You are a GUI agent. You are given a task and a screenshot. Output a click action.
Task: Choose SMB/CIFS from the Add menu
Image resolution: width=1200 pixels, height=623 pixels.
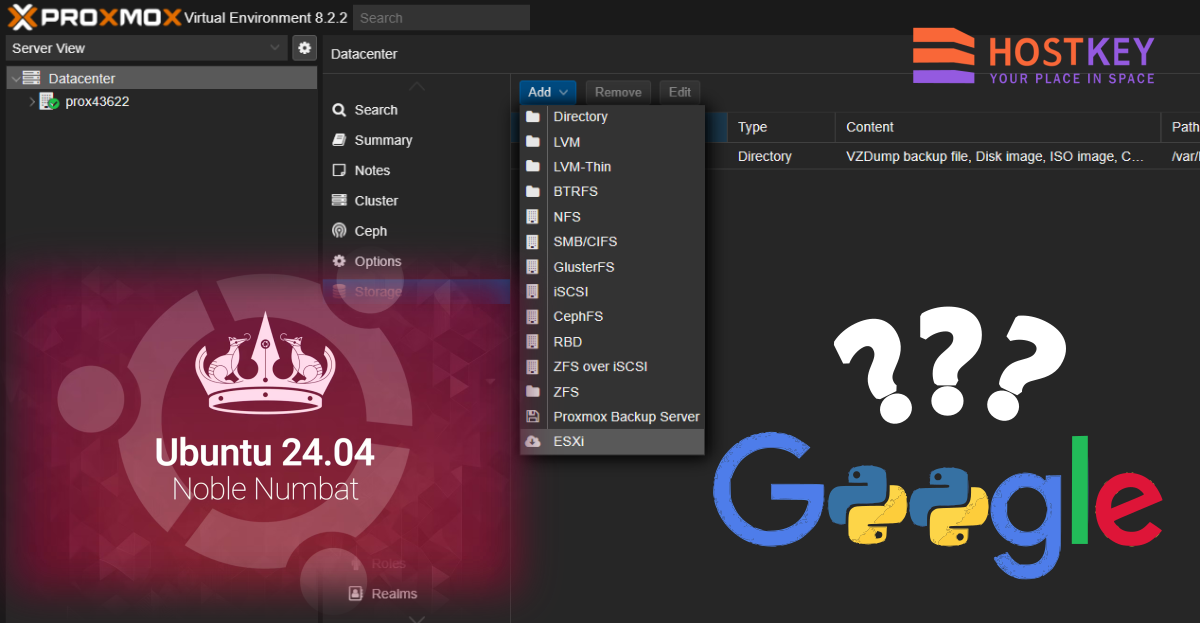(612, 242)
